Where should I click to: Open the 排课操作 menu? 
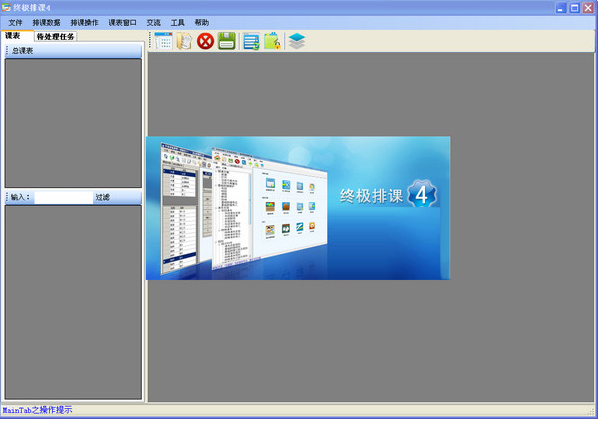pos(84,23)
